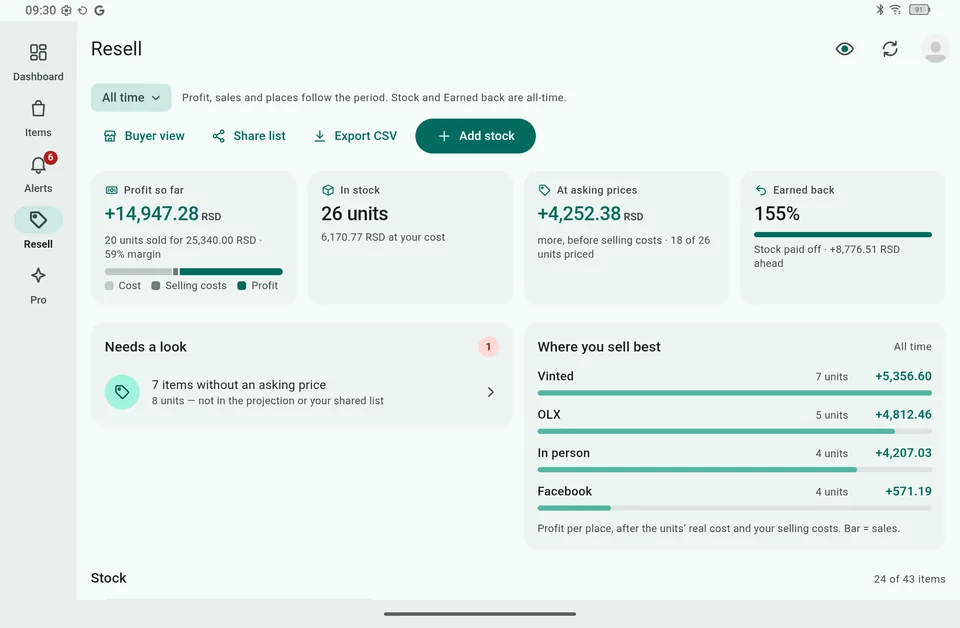Click the settings gear in status bar
960x628 pixels.
[67, 10]
